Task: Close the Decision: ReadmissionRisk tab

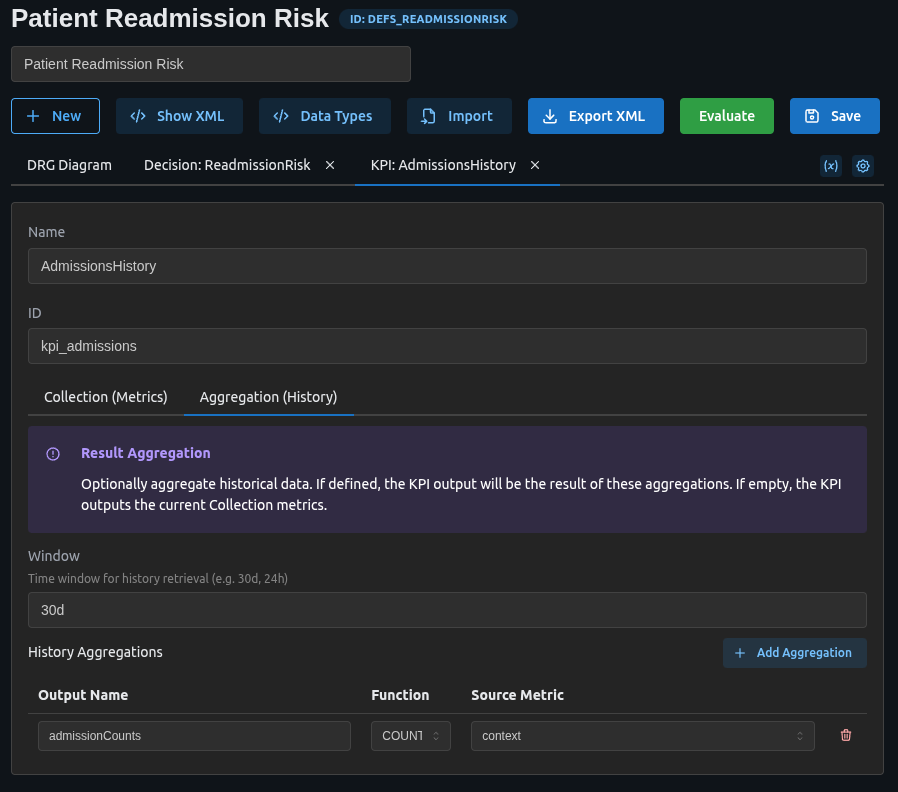Action: click(x=329, y=165)
